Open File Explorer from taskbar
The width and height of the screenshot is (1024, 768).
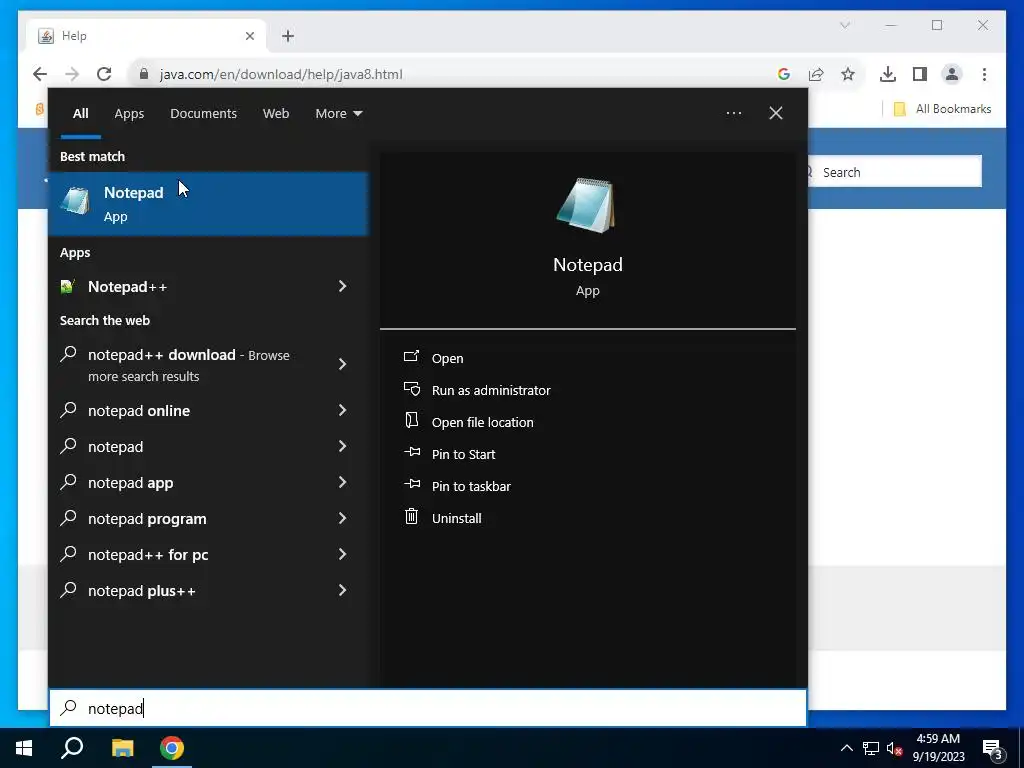tap(122, 748)
